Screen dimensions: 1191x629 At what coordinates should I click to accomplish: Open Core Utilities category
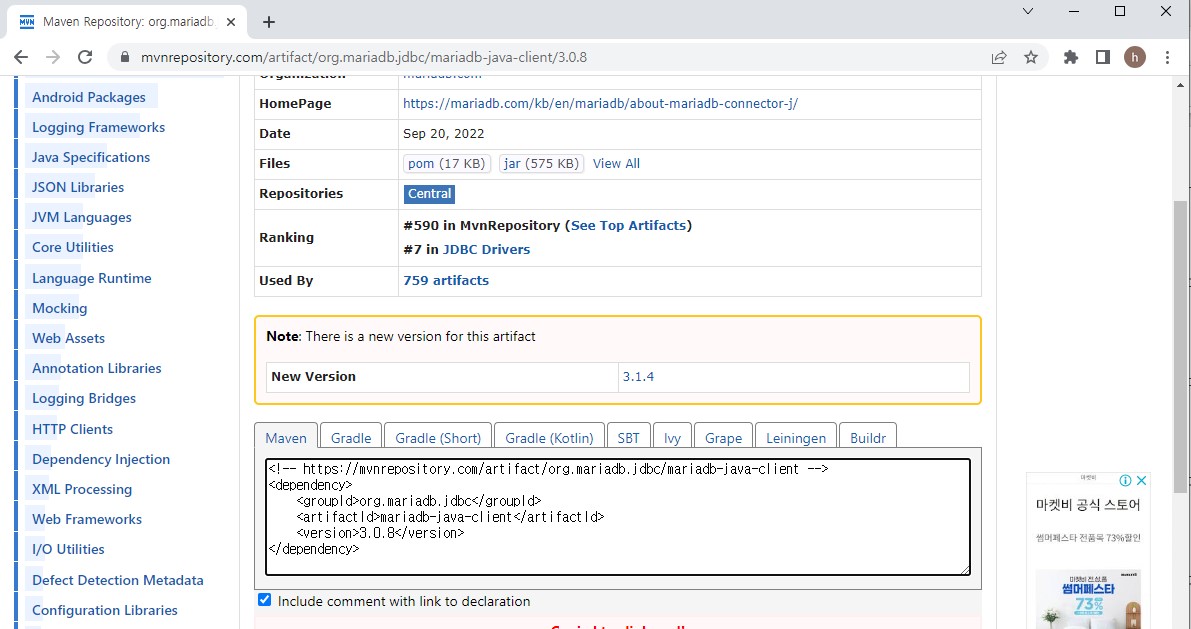[x=73, y=247]
